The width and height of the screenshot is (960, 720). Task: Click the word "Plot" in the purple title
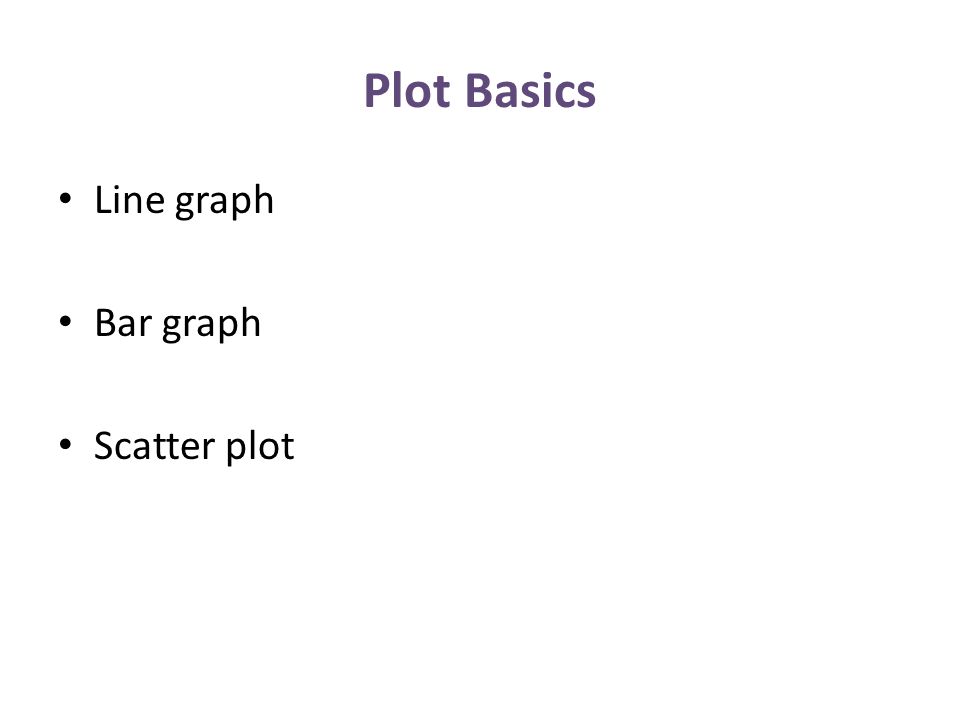(408, 91)
